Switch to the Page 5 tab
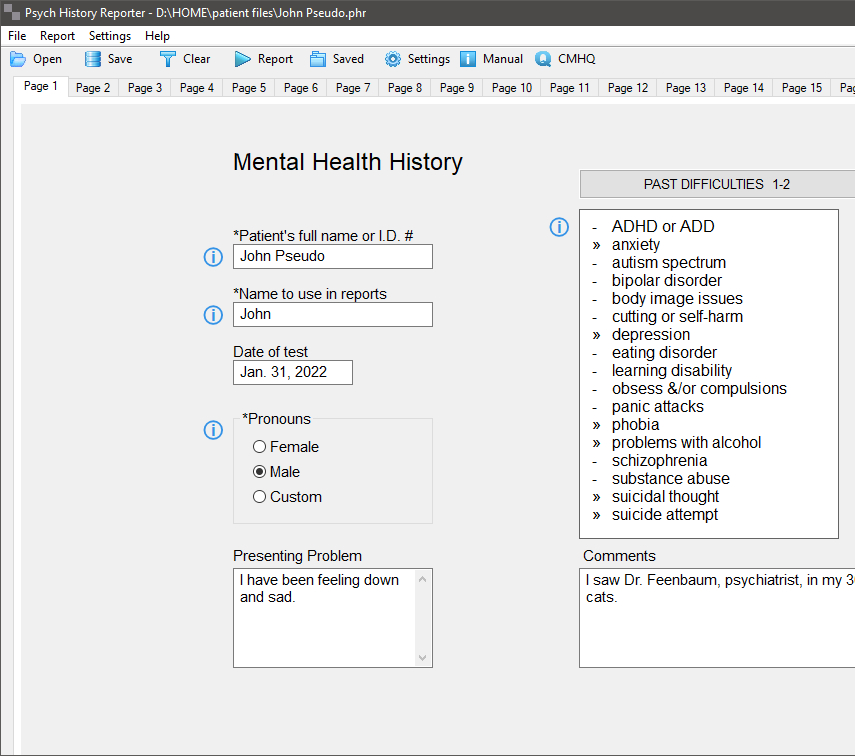Viewport: 855px width, 756px height. coord(249,88)
